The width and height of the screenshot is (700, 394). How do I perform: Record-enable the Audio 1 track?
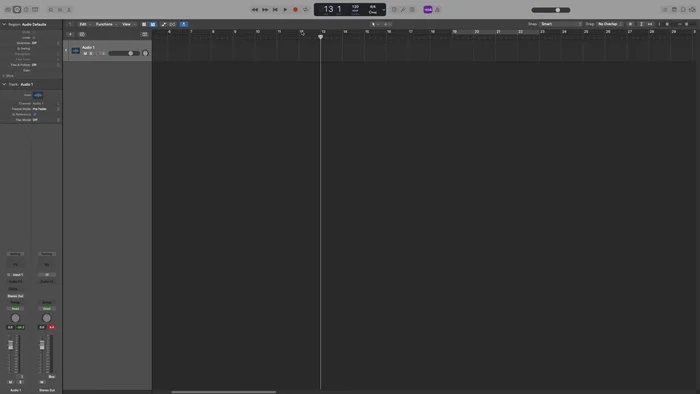pos(98,54)
